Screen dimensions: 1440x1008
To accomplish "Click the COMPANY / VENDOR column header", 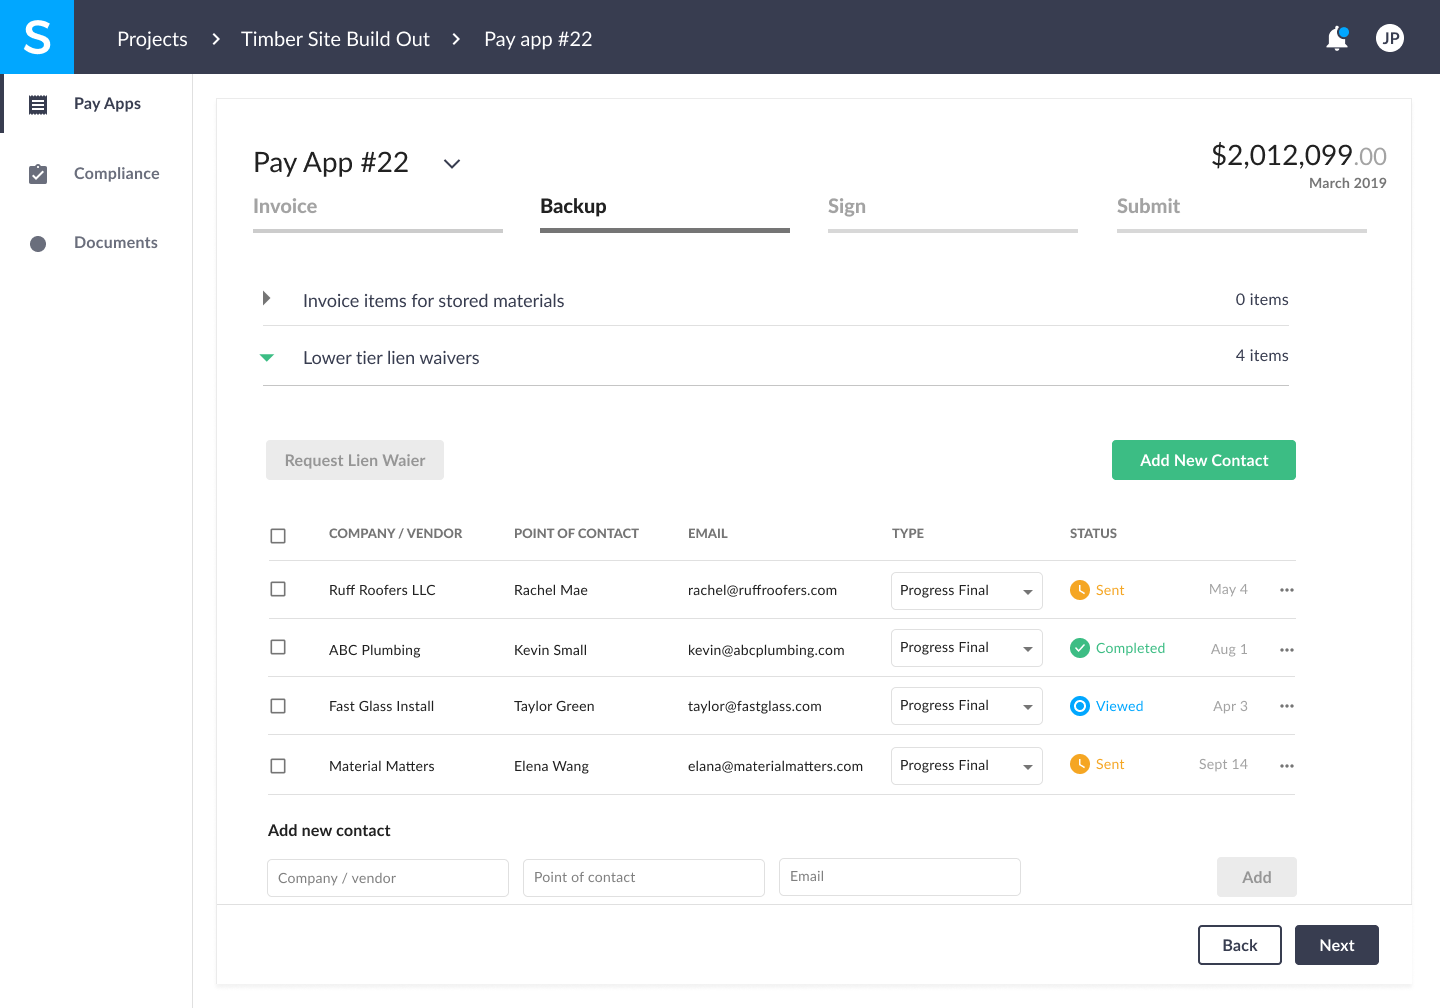I will [x=395, y=533].
